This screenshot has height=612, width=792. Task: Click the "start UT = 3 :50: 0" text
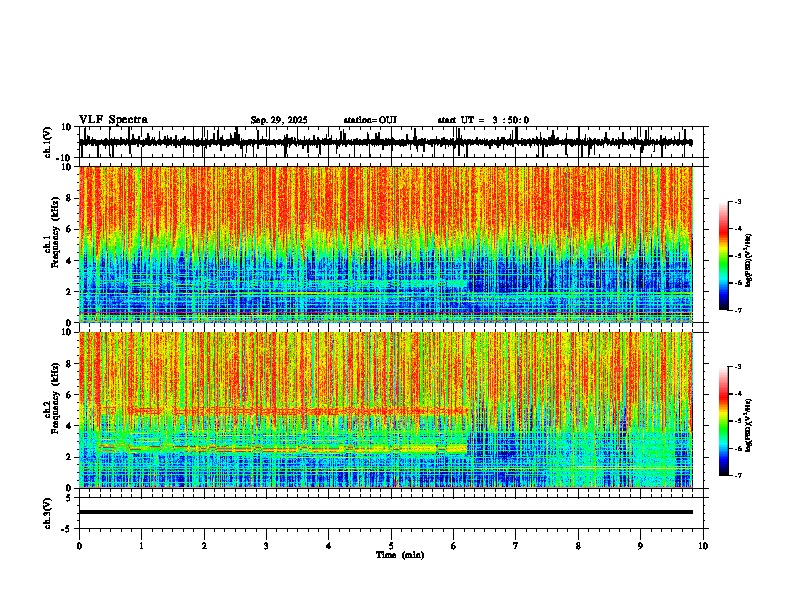[483, 120]
